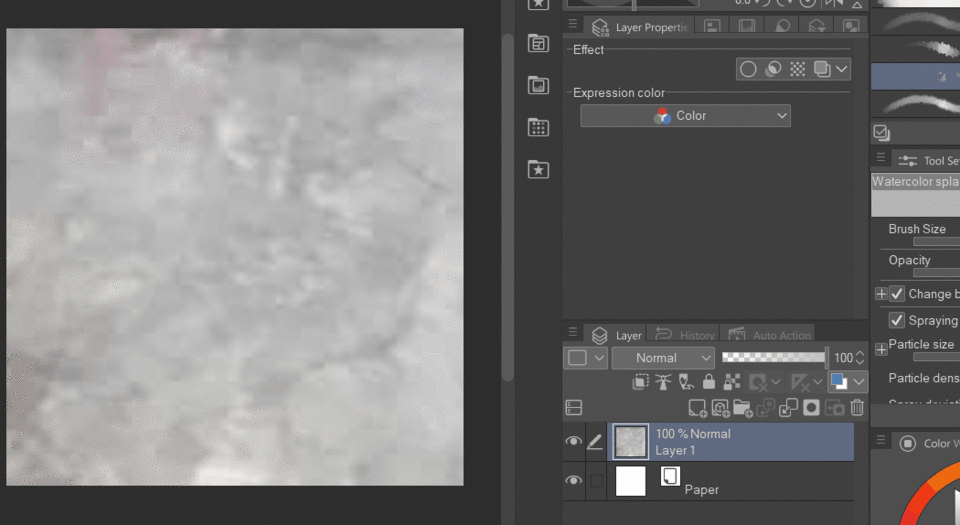Viewport: 960px width, 525px height.
Task: Expand the Change brush plus expander
Action: click(881, 294)
